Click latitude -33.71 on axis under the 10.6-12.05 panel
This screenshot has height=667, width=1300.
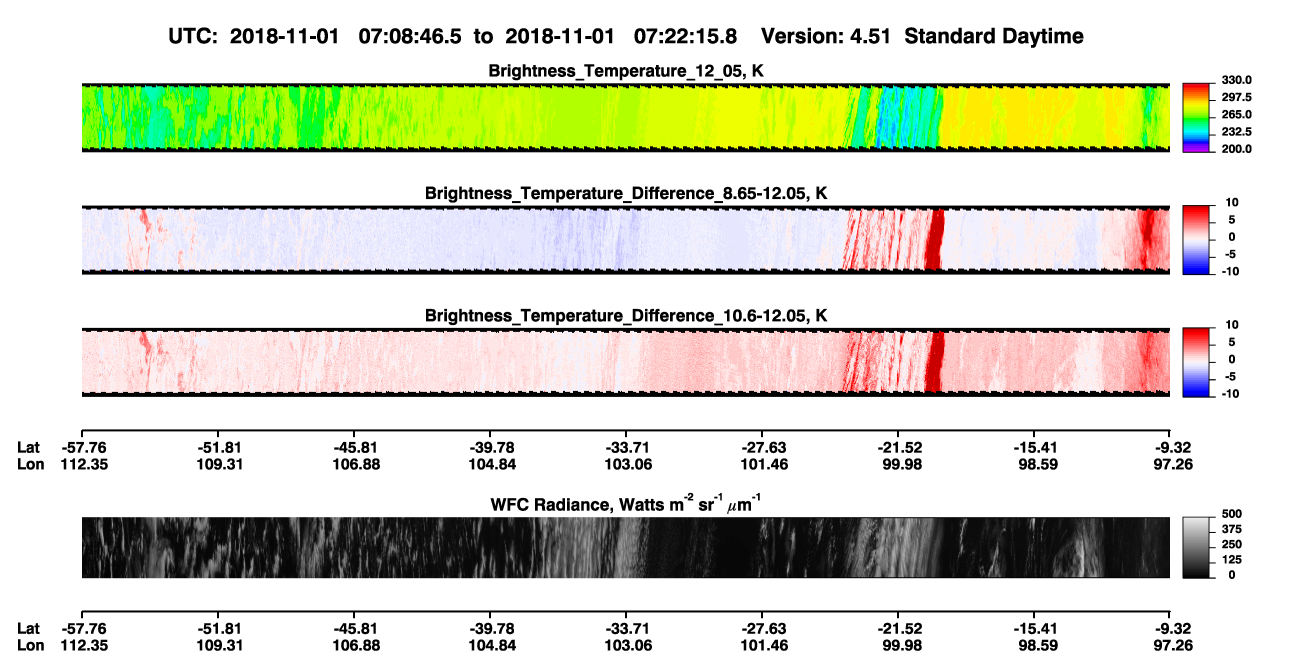coord(626,447)
